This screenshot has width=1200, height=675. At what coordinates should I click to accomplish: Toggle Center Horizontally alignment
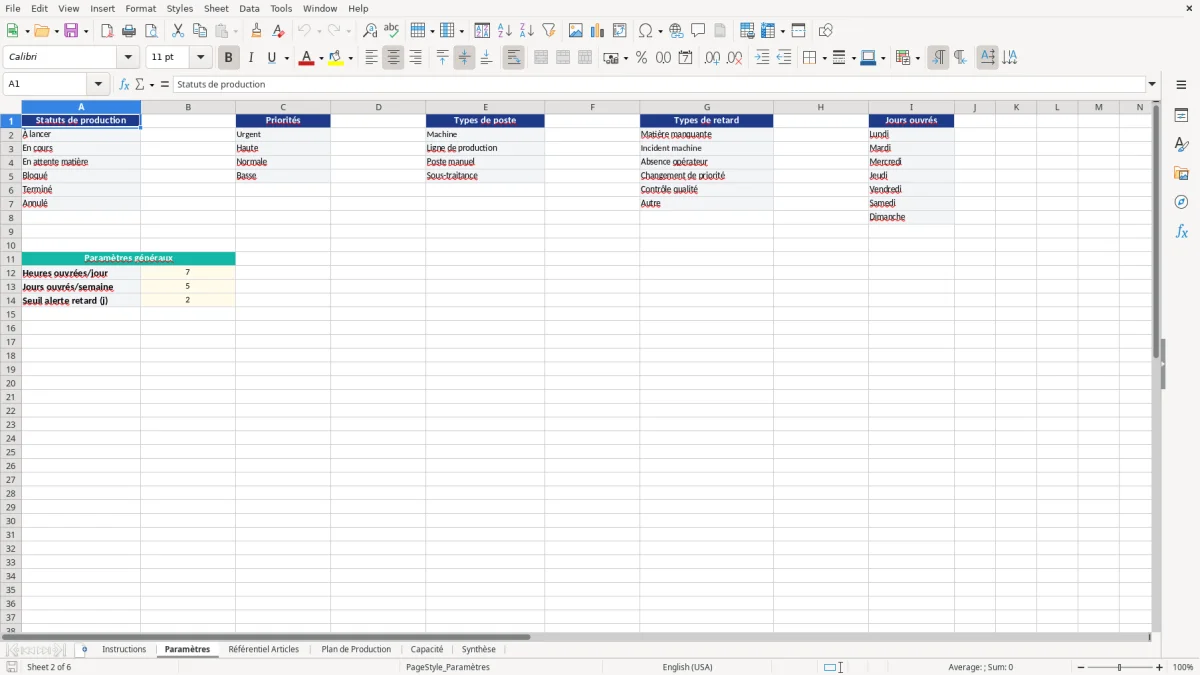pyautogui.click(x=393, y=58)
